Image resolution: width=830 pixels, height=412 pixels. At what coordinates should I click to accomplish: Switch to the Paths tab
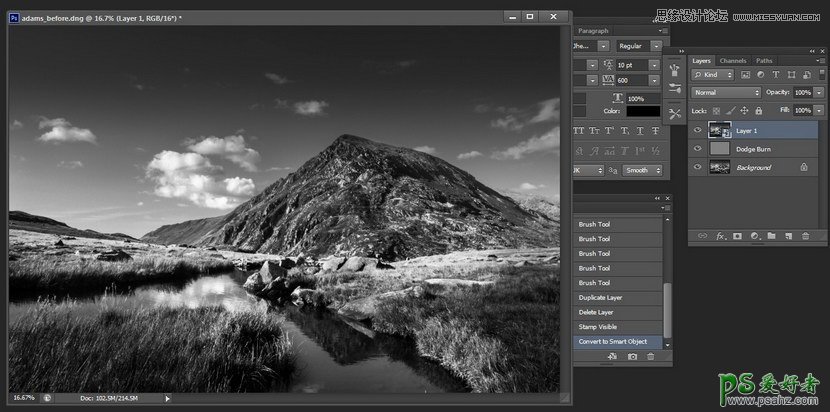[764, 60]
